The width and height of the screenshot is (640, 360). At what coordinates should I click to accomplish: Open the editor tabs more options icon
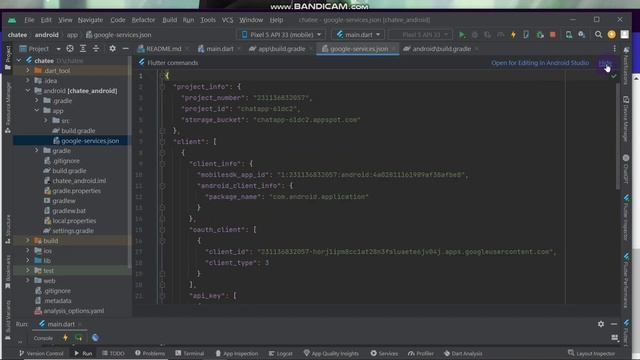tap(614, 49)
